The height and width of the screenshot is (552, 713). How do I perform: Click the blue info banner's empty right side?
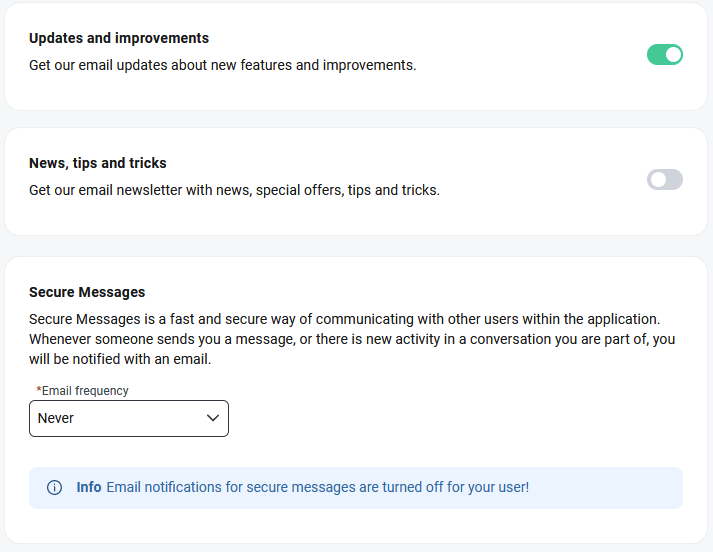[x=610, y=488]
